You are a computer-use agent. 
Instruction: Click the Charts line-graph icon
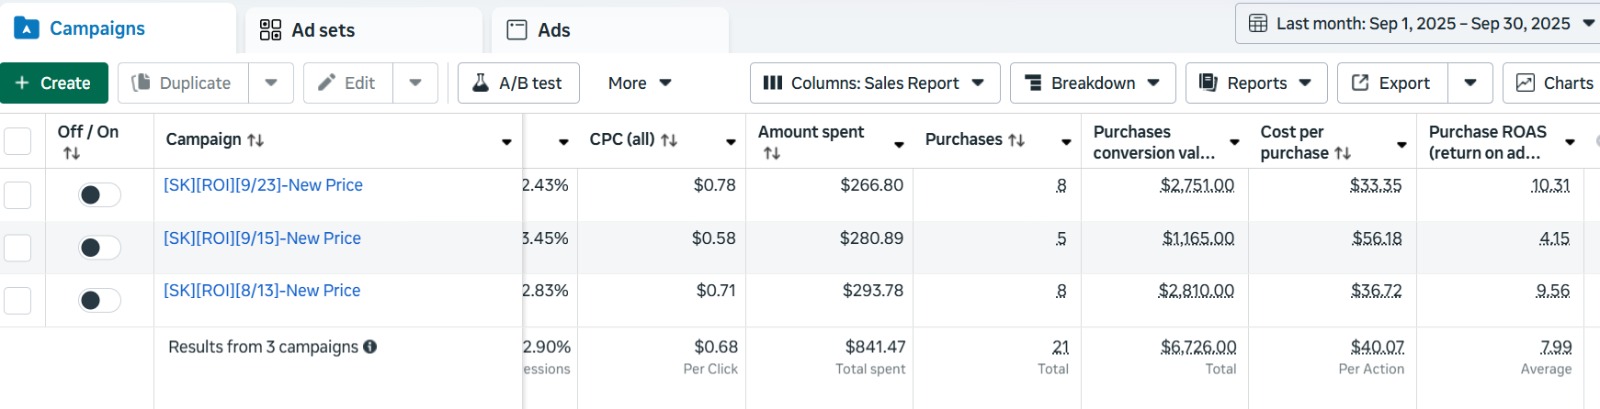click(x=1525, y=83)
